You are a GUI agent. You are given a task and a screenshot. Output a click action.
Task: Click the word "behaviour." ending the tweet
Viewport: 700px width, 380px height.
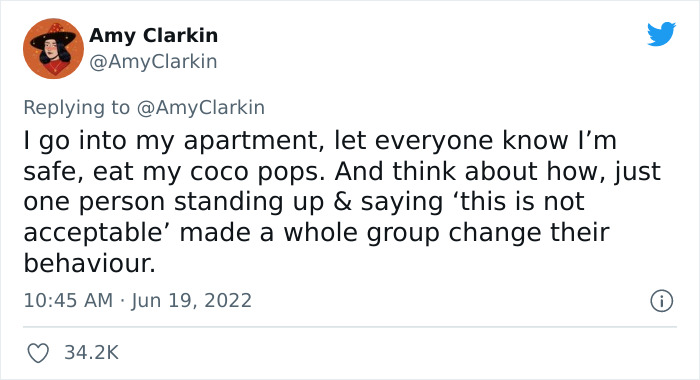90,263
